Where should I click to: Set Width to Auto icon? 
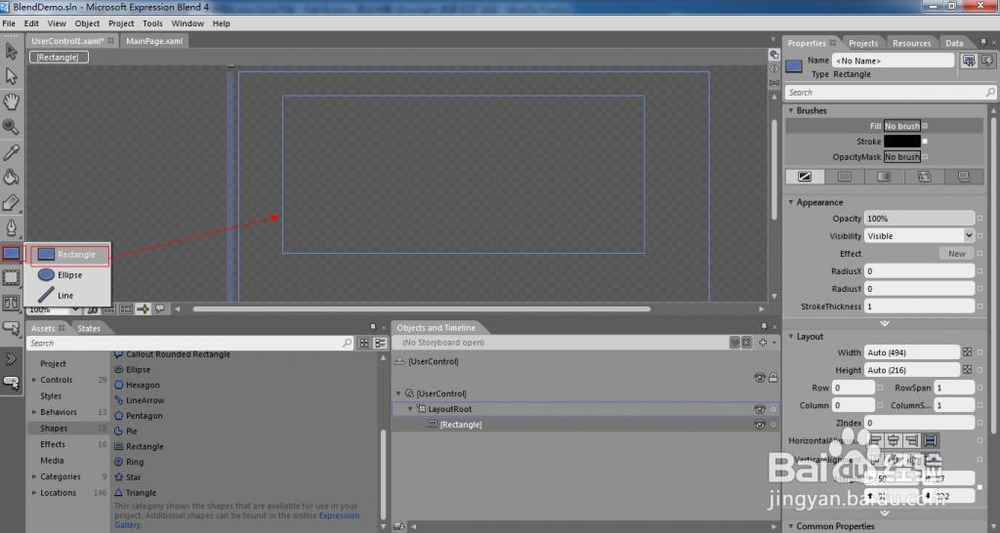click(967, 353)
